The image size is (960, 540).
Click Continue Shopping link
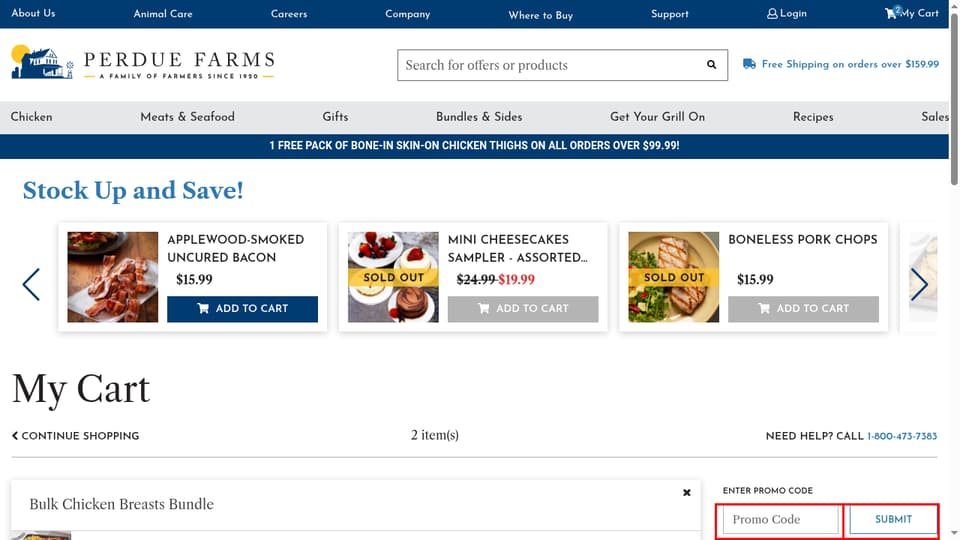click(x=75, y=436)
